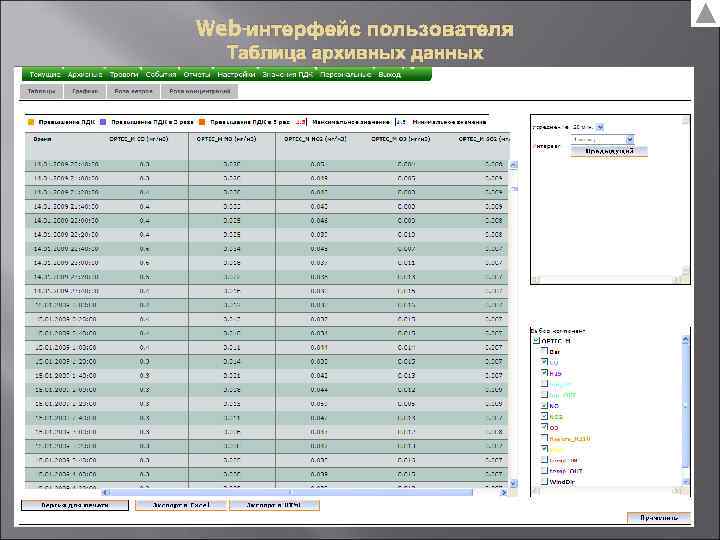This screenshot has height=540, width=720.
Task: Click the triangle slide-navigation icon at the top-right corner
Action: pyautogui.click(x=706, y=14)
